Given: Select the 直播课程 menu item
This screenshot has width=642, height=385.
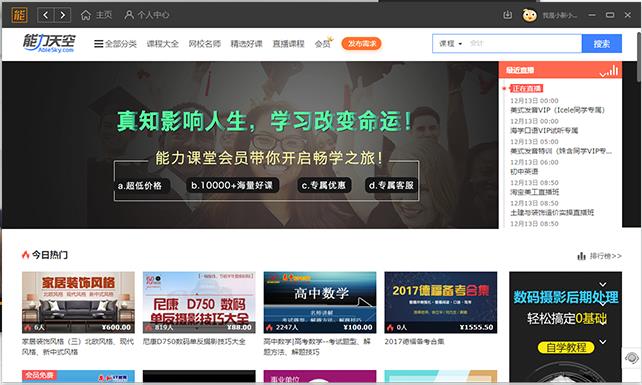Looking at the screenshot, I should pyautogui.click(x=288, y=43).
